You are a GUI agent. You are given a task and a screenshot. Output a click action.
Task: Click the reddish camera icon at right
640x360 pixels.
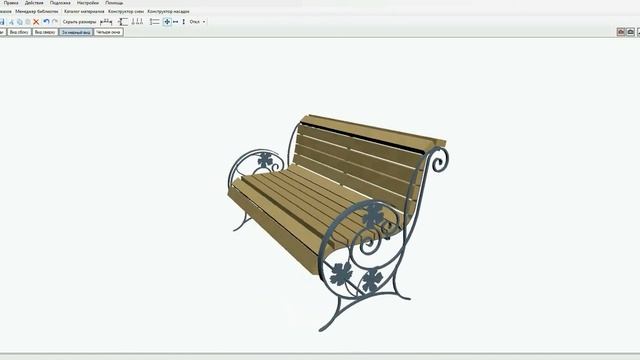621,32
